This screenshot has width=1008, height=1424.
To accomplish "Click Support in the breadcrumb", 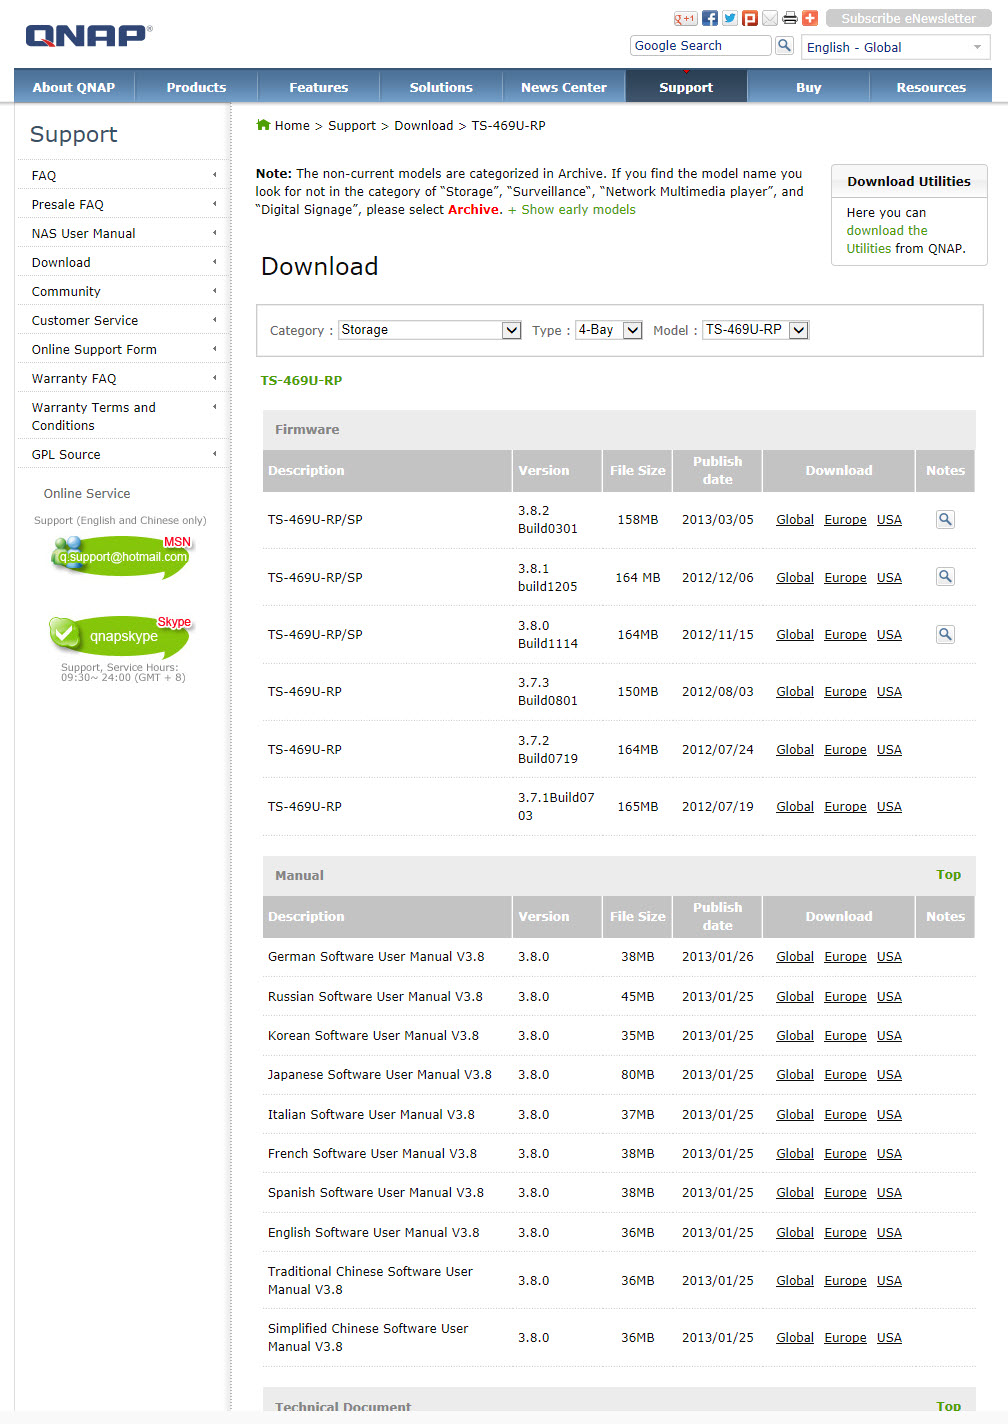I will click(x=352, y=125).
